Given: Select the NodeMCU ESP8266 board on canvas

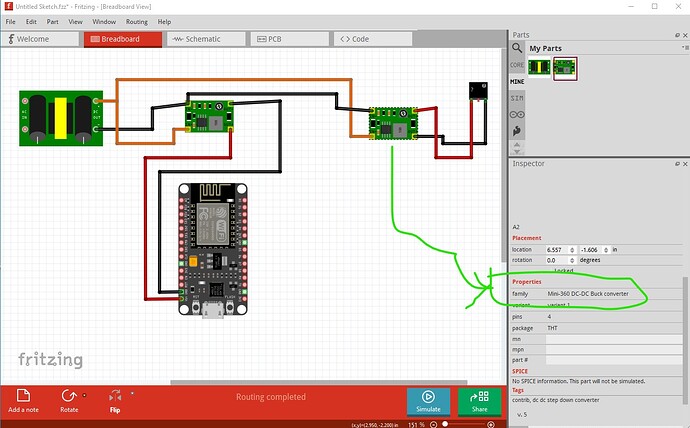Looking at the screenshot, I should coord(213,249).
